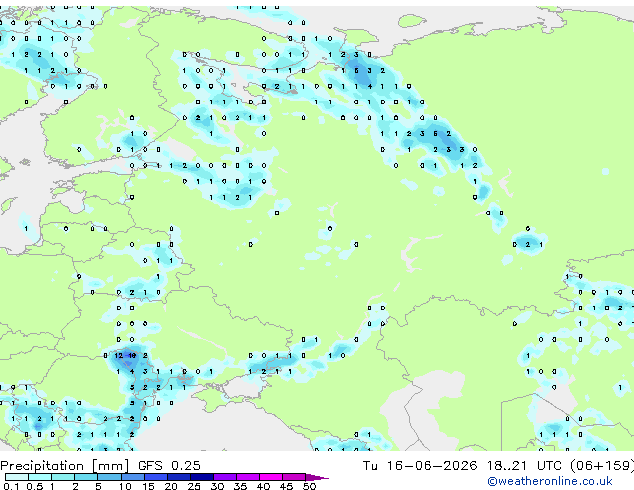Click the '12' precipitation value on map
This screenshot has height=490, width=634.
click(118, 356)
